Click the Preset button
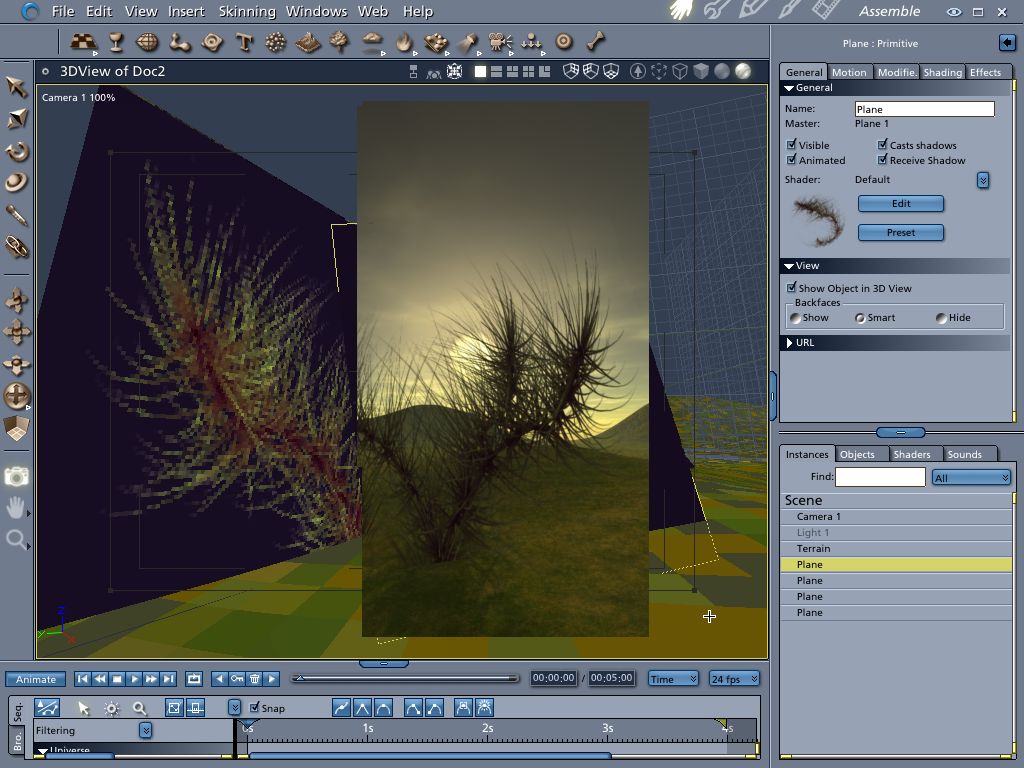 tap(900, 232)
